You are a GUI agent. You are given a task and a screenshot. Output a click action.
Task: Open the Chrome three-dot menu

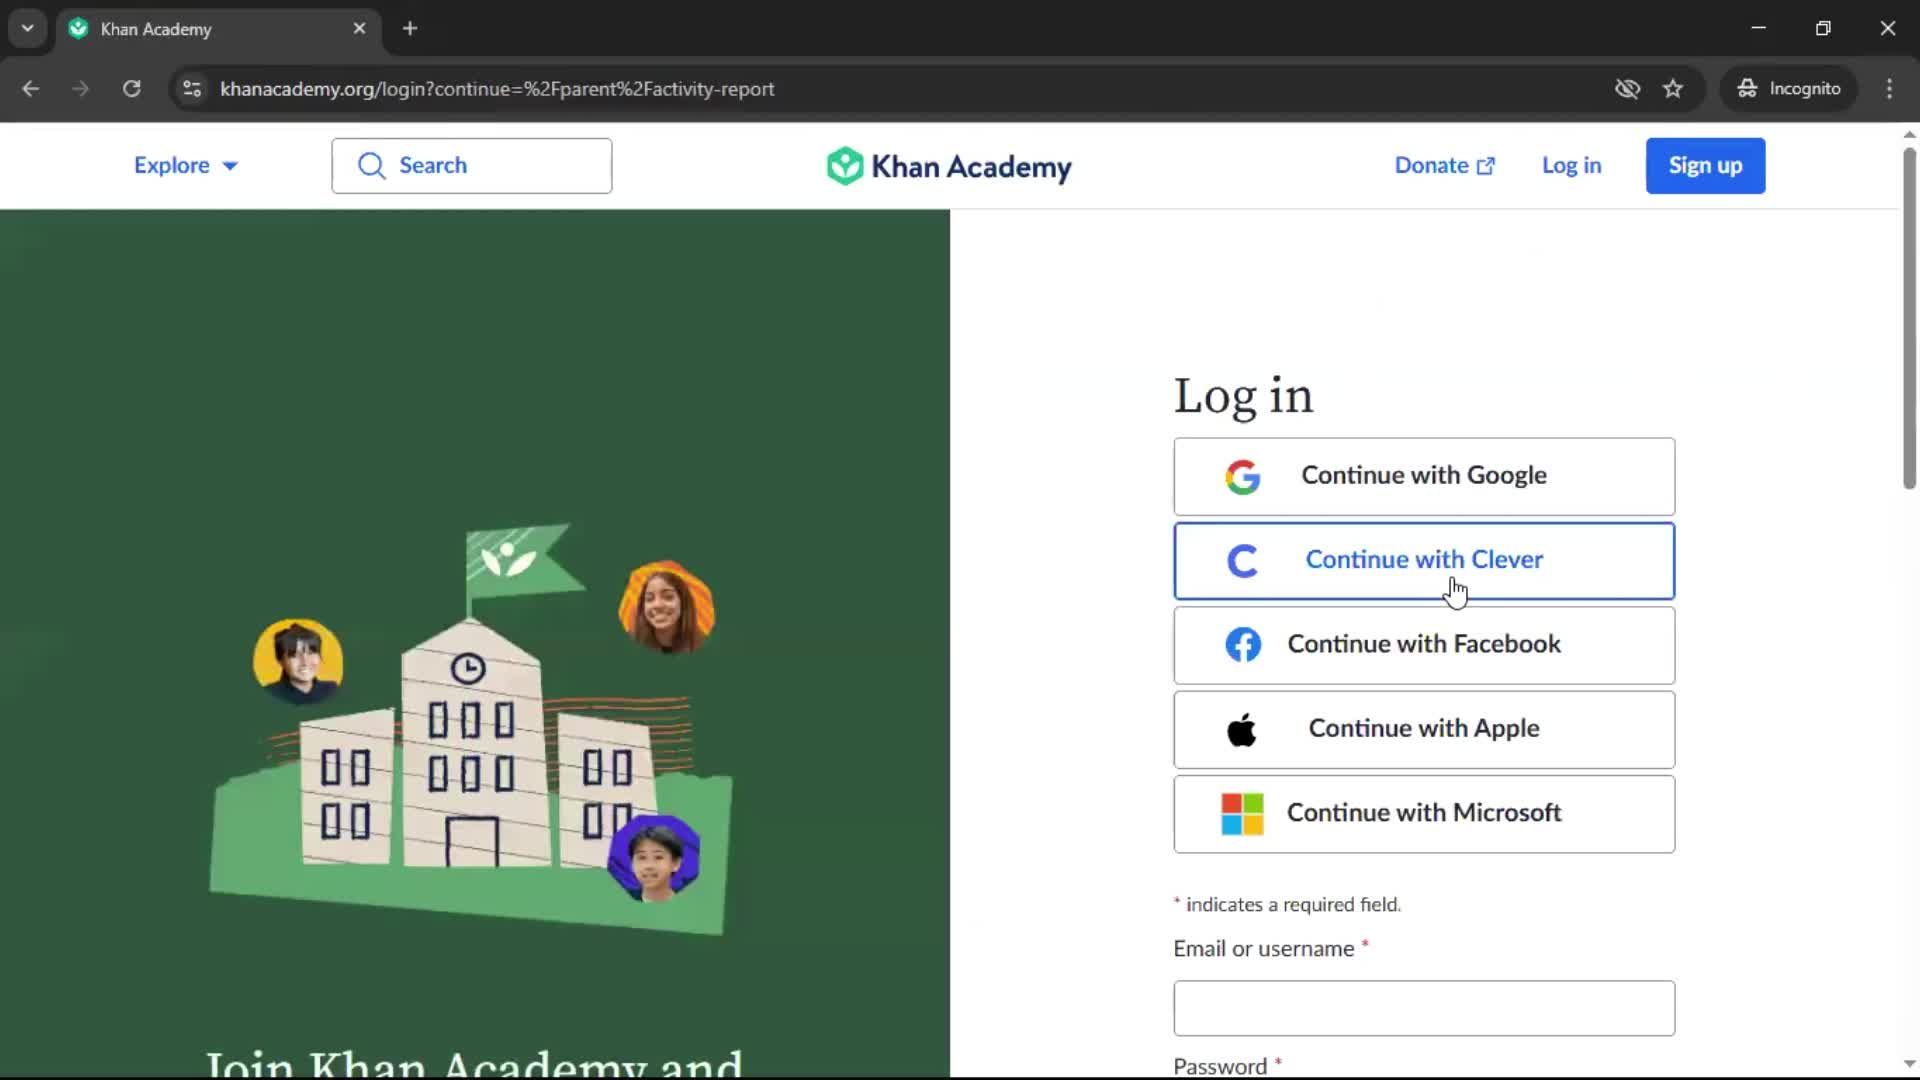click(1889, 89)
